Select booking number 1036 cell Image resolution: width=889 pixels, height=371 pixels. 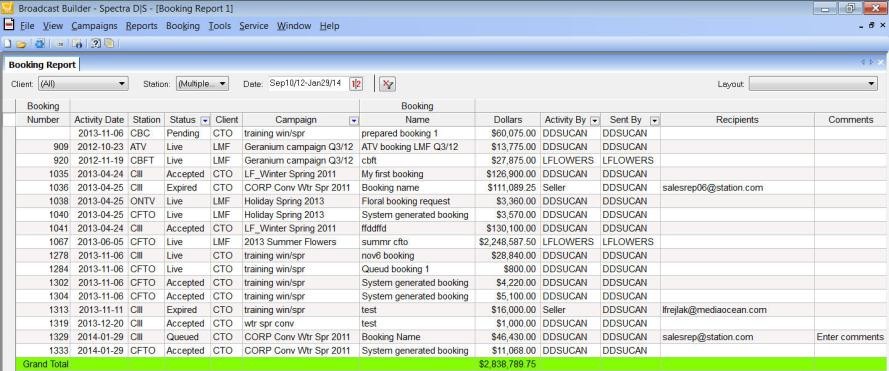click(x=43, y=188)
